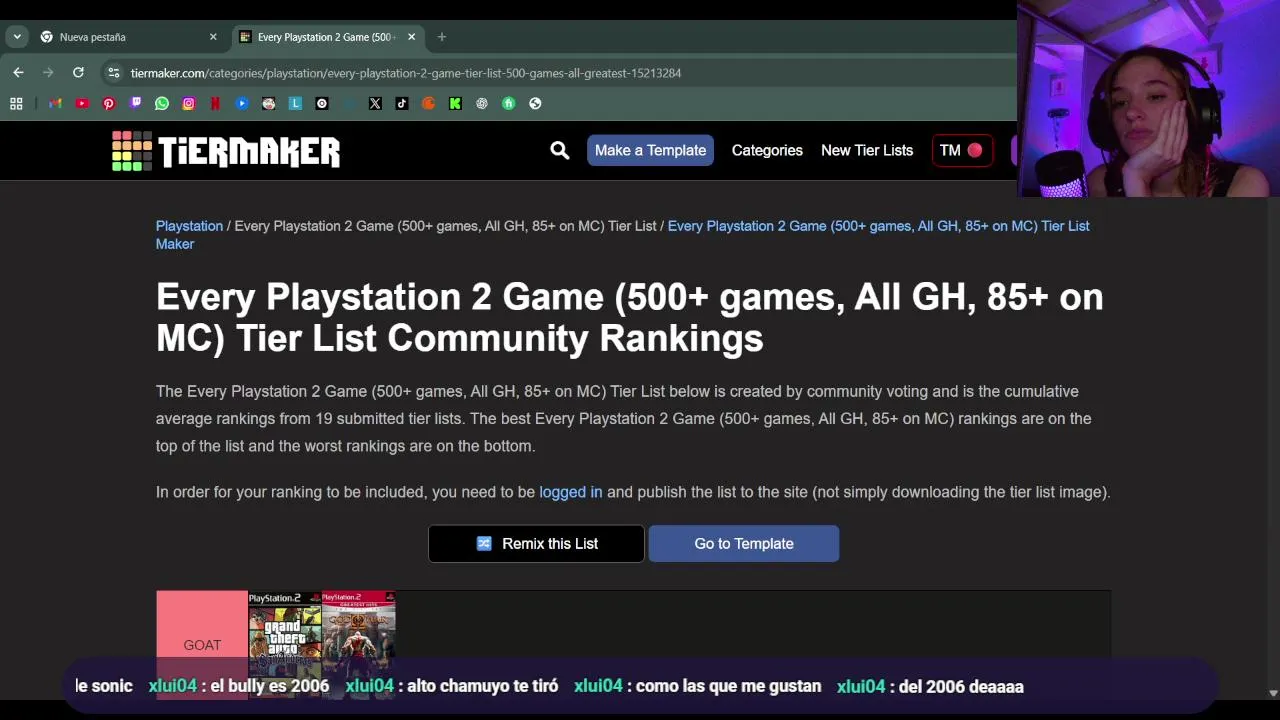
Task: Open the orange Crunchyroll bookmark
Action: coord(428,103)
